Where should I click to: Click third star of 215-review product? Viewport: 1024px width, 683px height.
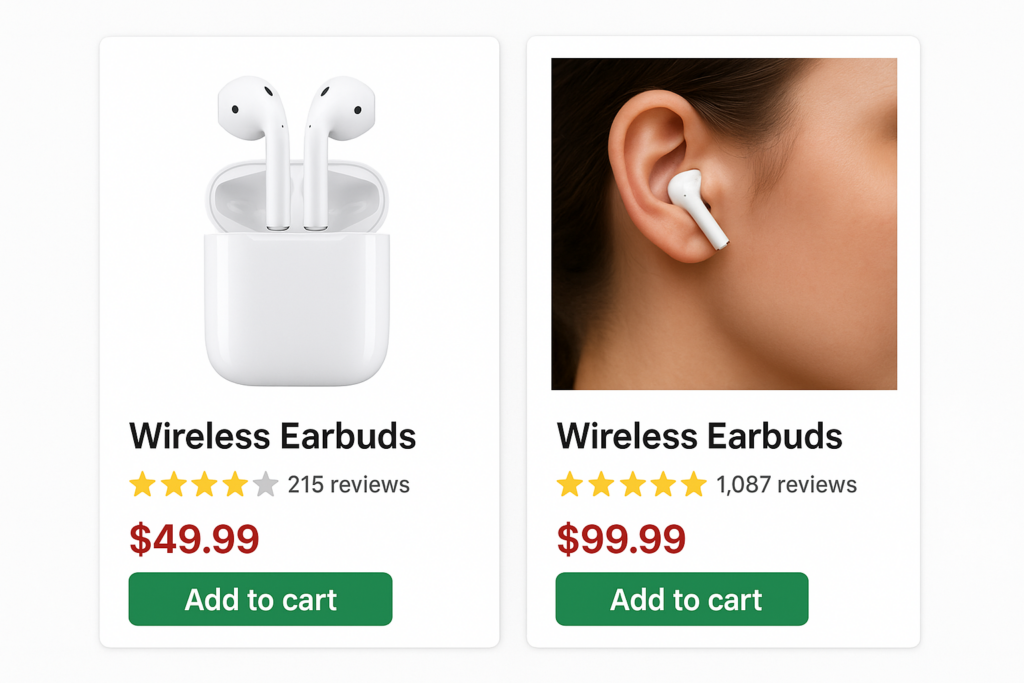(x=204, y=484)
